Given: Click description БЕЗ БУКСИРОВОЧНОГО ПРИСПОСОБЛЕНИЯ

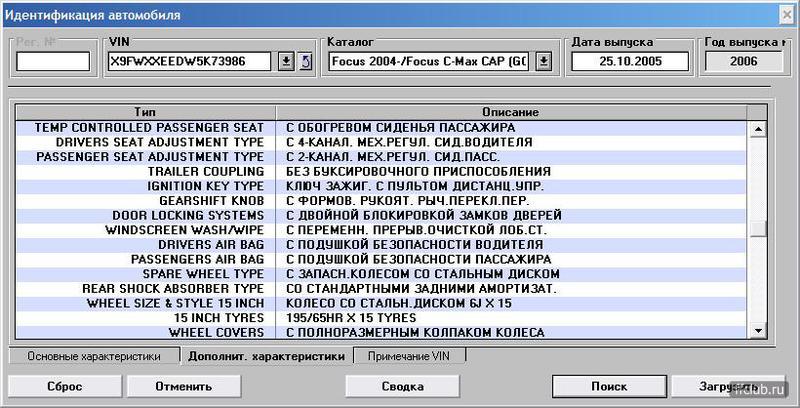Looking at the screenshot, I should click(418, 171).
